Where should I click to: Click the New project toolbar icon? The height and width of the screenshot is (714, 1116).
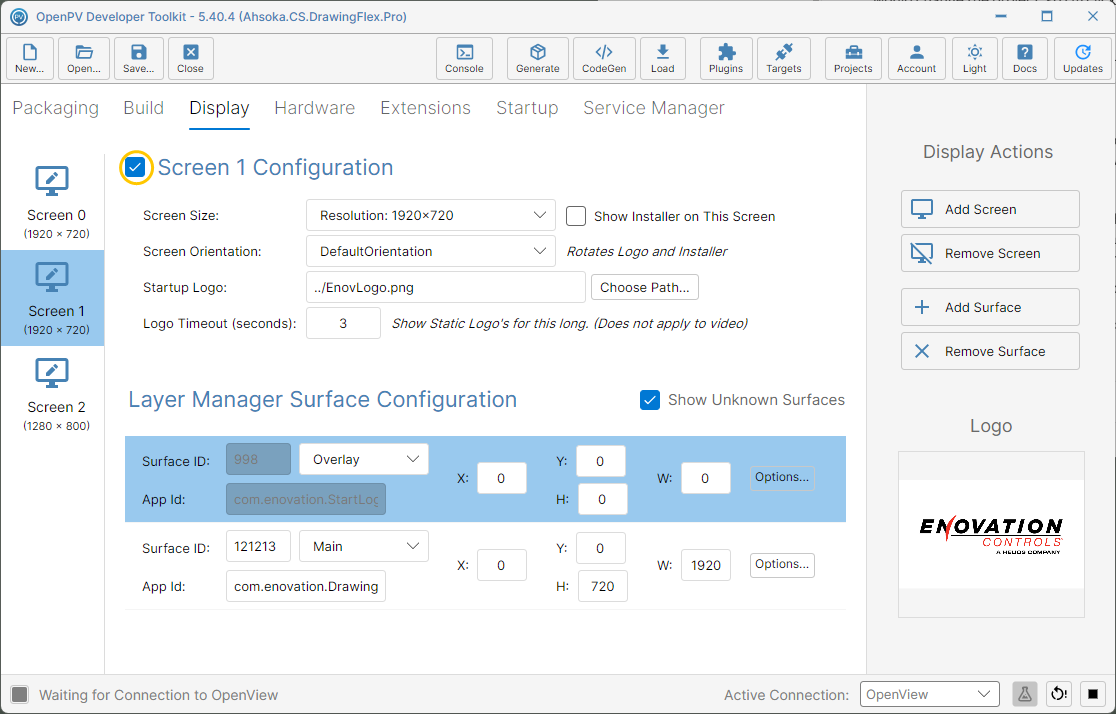pos(30,58)
